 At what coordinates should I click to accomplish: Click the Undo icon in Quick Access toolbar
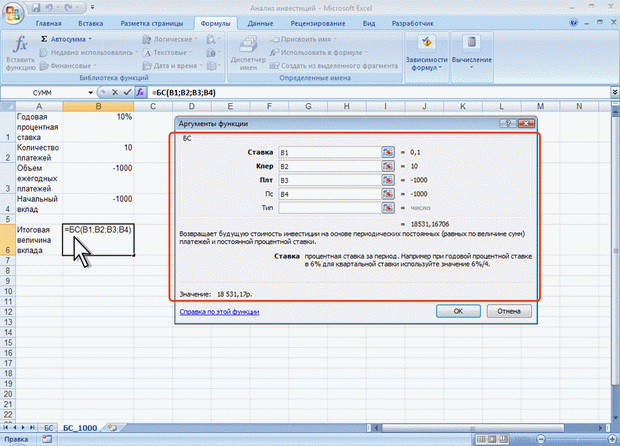tap(50, 8)
